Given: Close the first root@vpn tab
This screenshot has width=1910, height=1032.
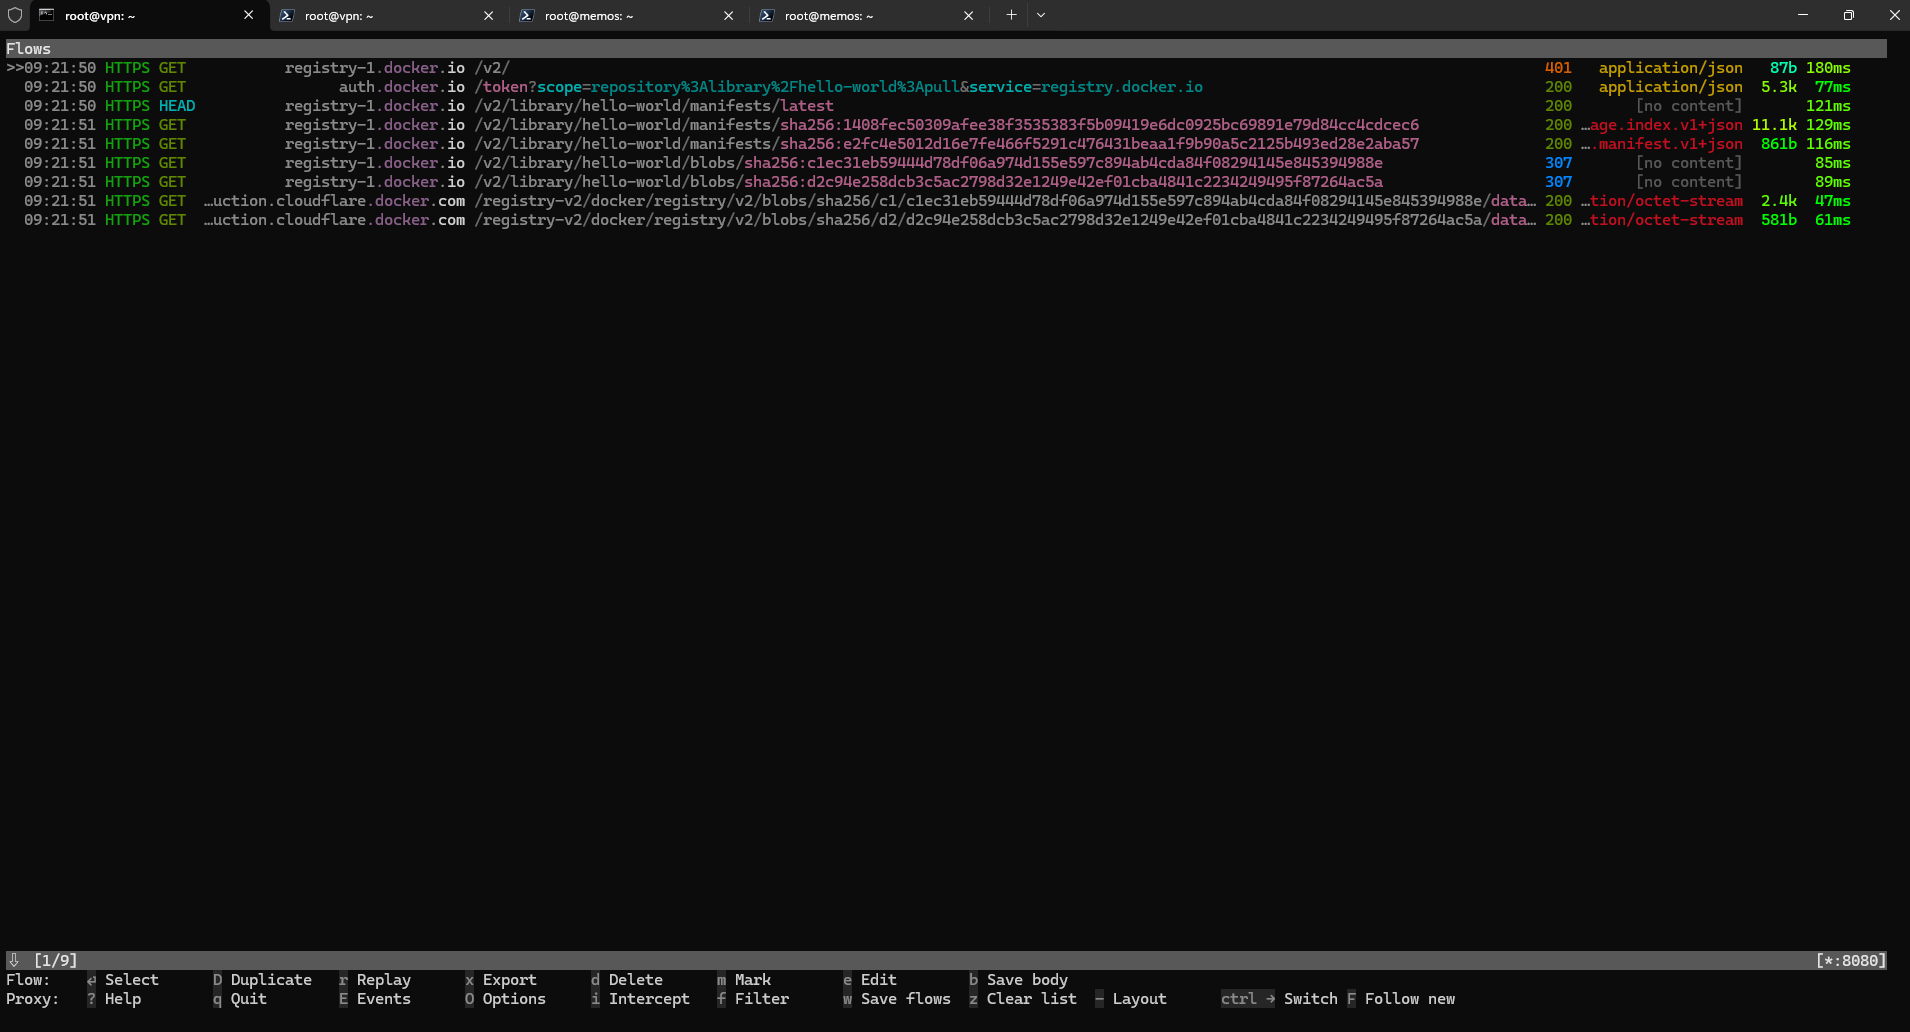Looking at the screenshot, I should 248,15.
